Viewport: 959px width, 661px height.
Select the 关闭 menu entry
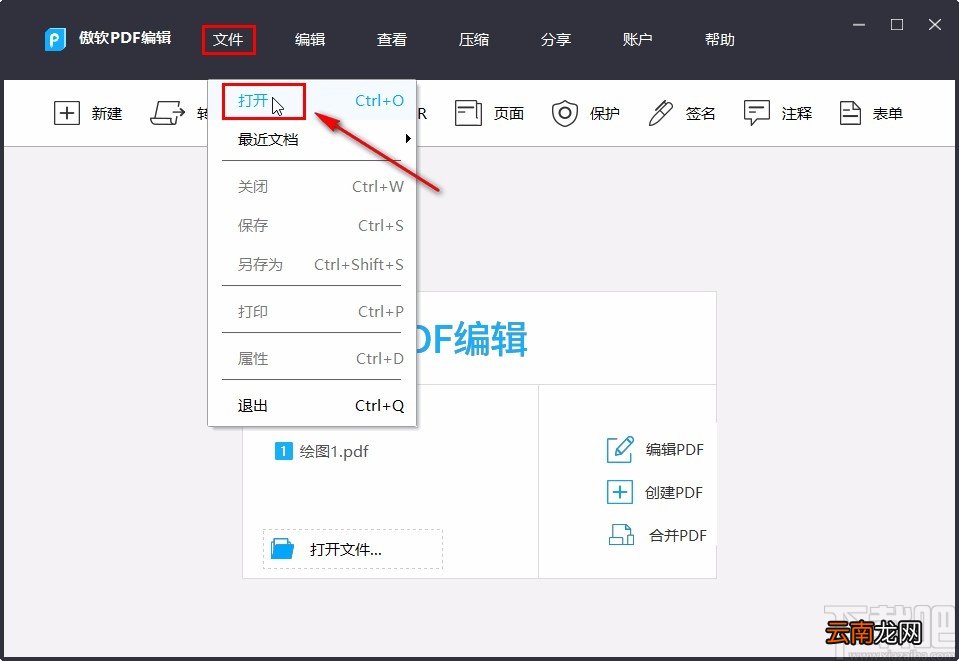(312, 186)
